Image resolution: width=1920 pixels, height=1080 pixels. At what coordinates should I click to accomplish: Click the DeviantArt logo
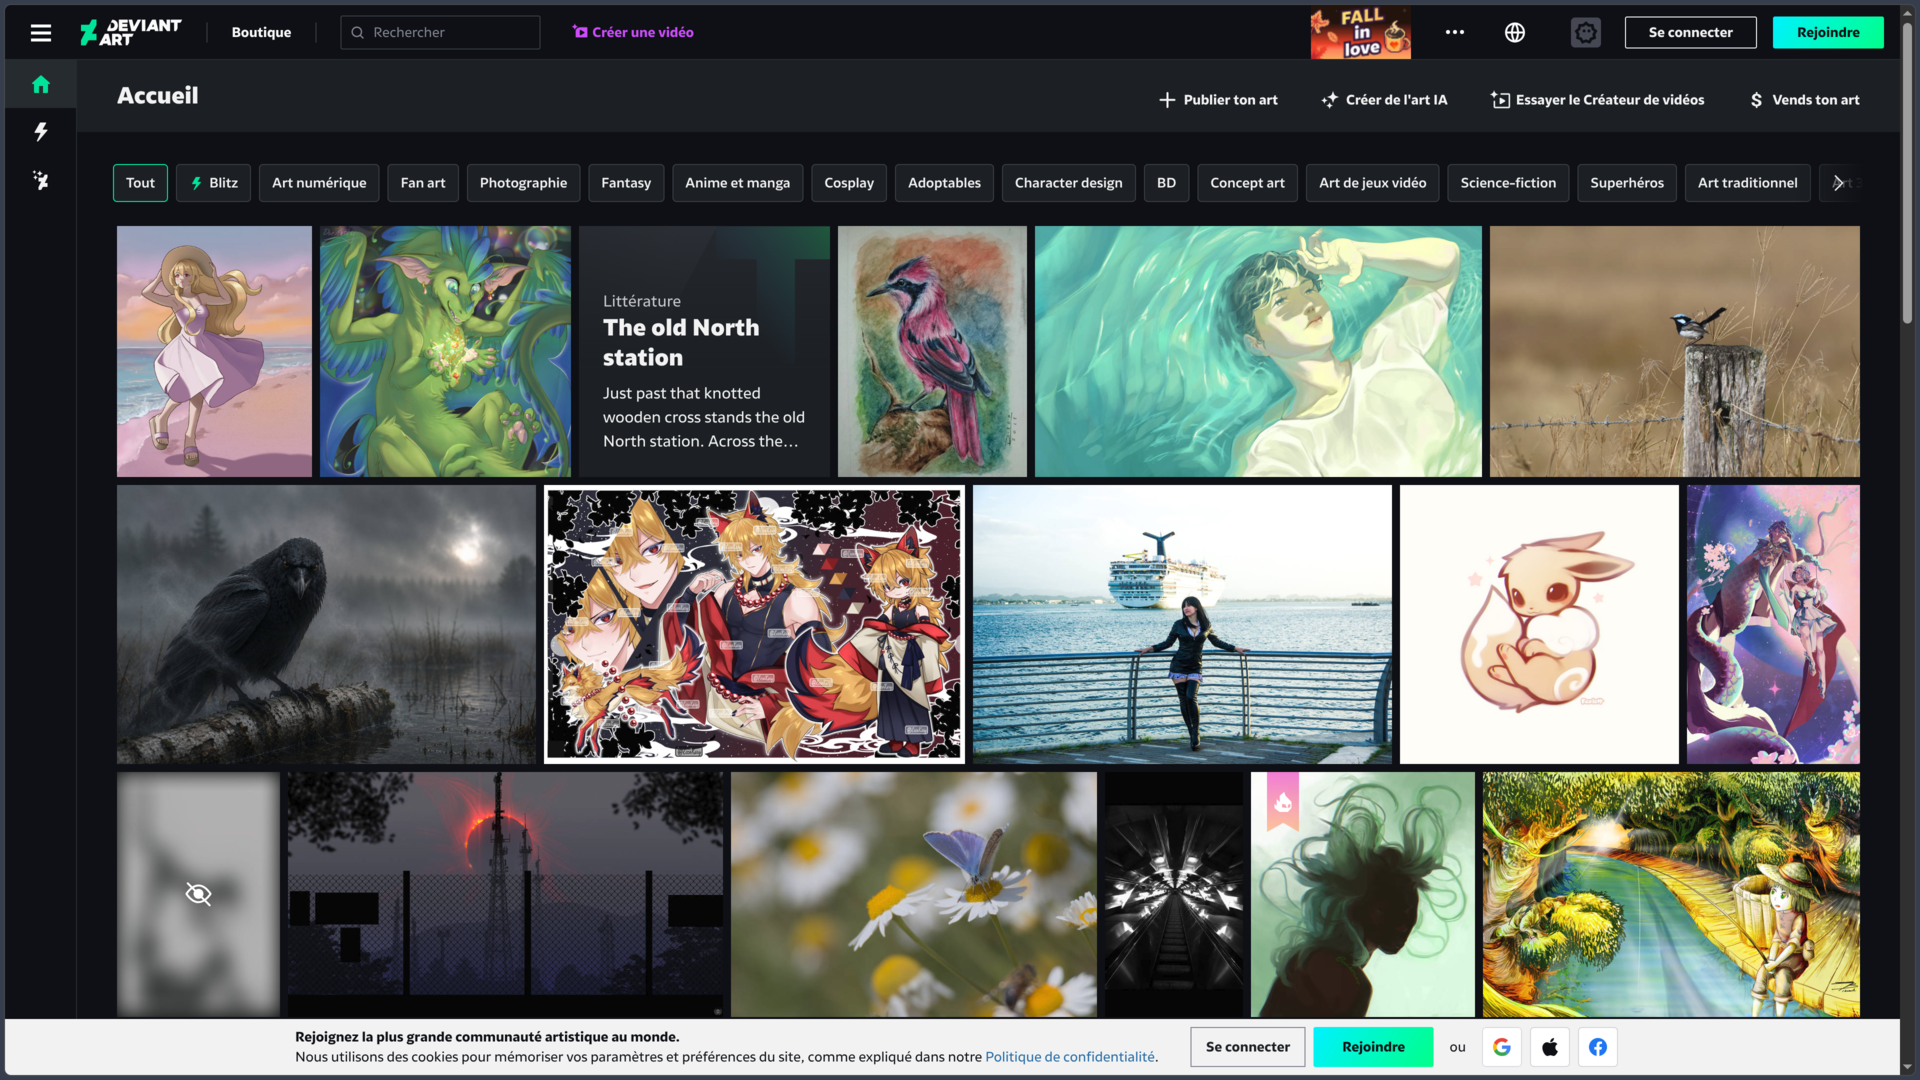pos(131,33)
